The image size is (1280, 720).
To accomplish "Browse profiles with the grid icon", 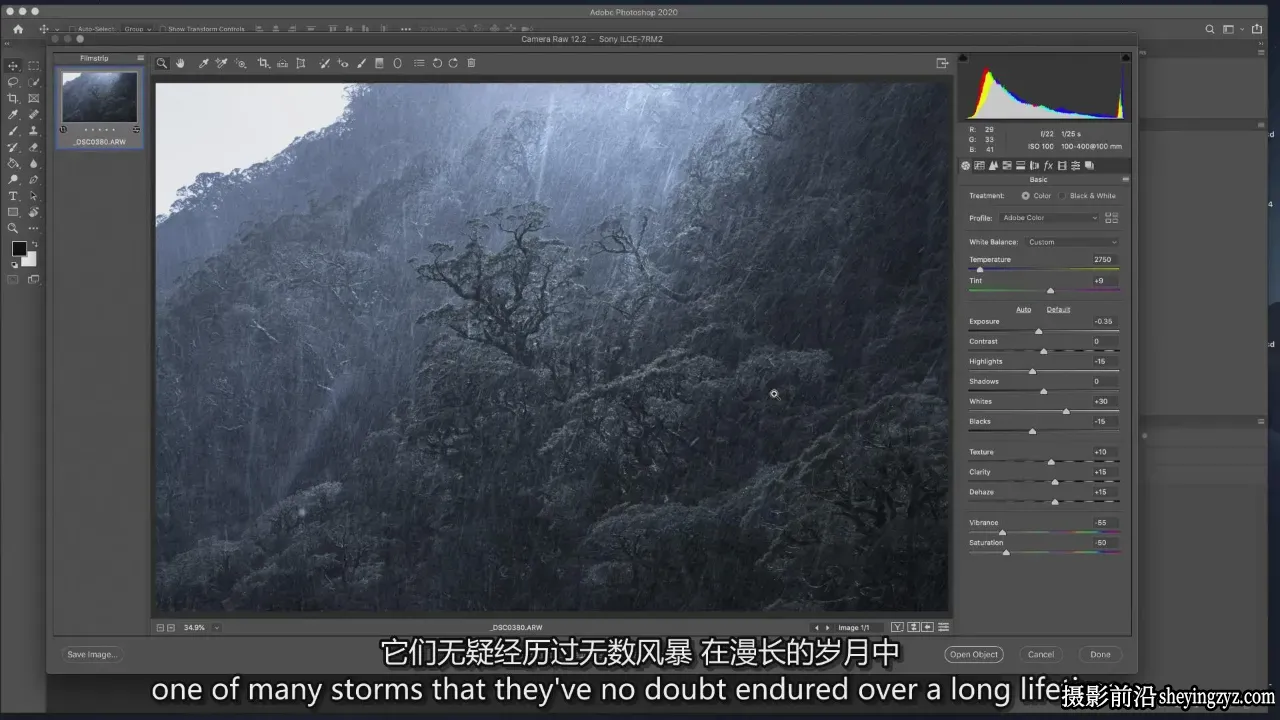I will click(x=1112, y=218).
